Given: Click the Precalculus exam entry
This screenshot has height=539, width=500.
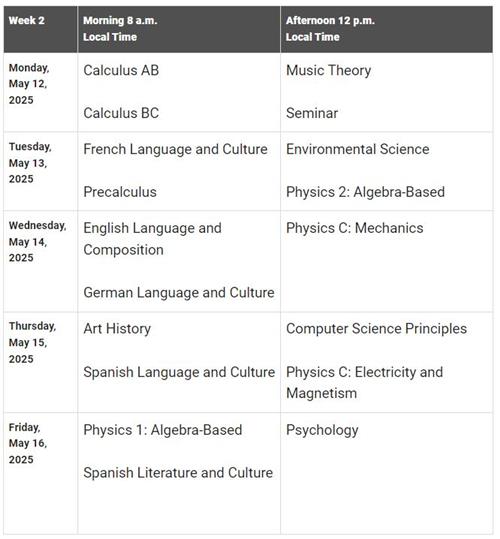Looking at the screenshot, I should click(x=120, y=192).
